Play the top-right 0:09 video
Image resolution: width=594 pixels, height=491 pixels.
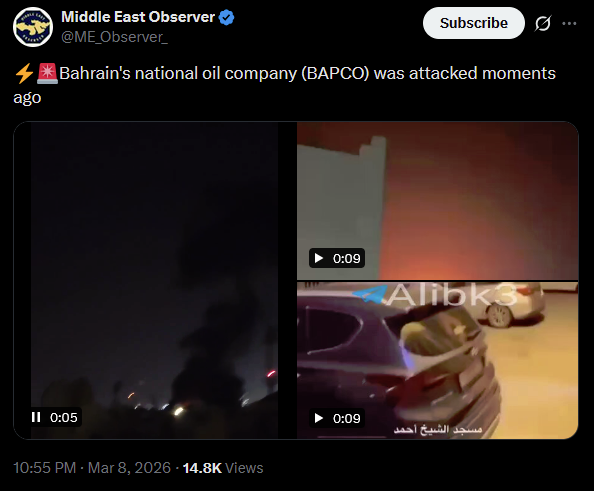click(319, 258)
